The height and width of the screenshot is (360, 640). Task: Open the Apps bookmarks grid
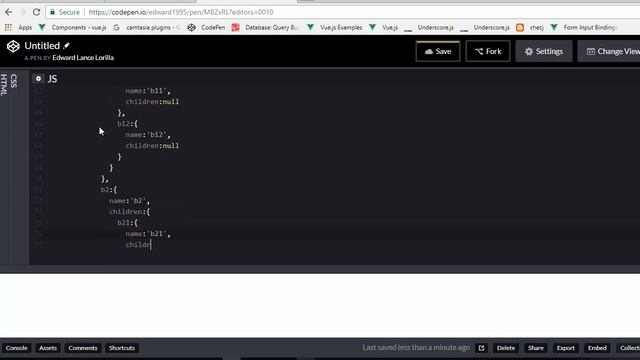tap(18, 27)
